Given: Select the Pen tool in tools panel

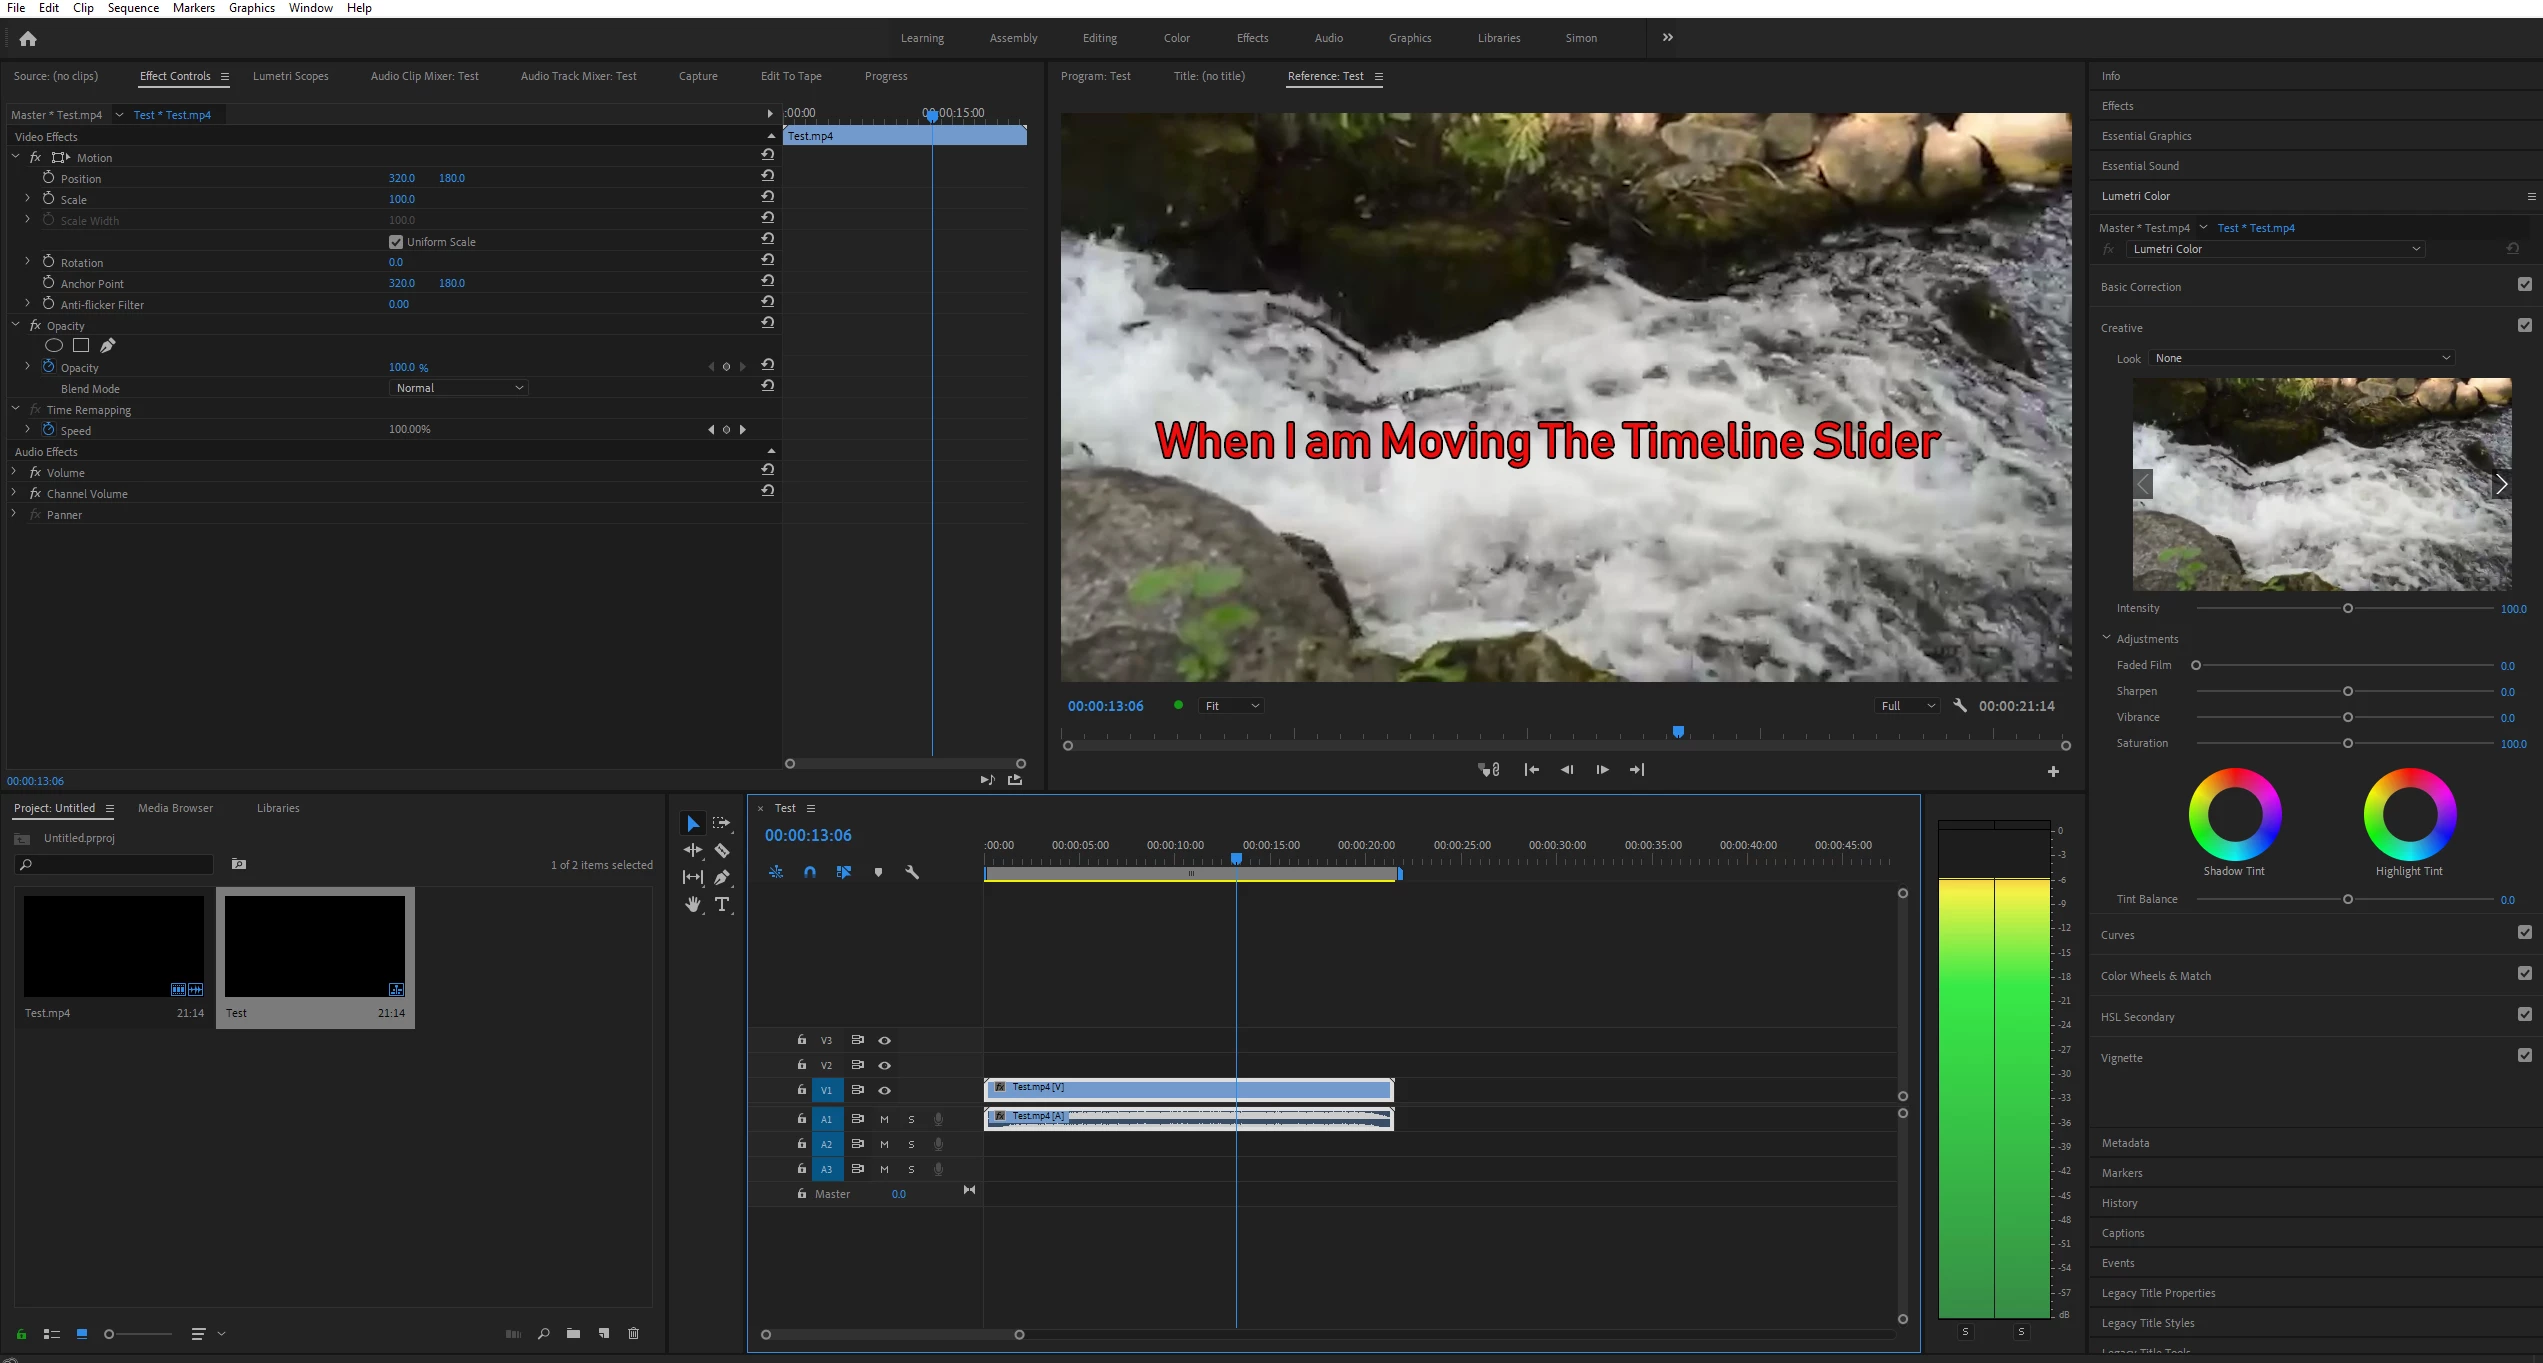Looking at the screenshot, I should click(722, 877).
